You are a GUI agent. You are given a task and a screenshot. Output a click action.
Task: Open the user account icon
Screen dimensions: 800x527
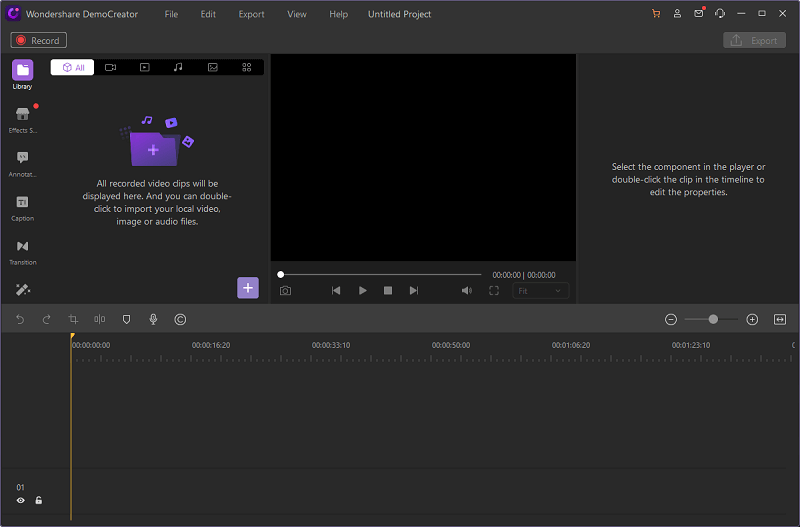click(x=677, y=14)
